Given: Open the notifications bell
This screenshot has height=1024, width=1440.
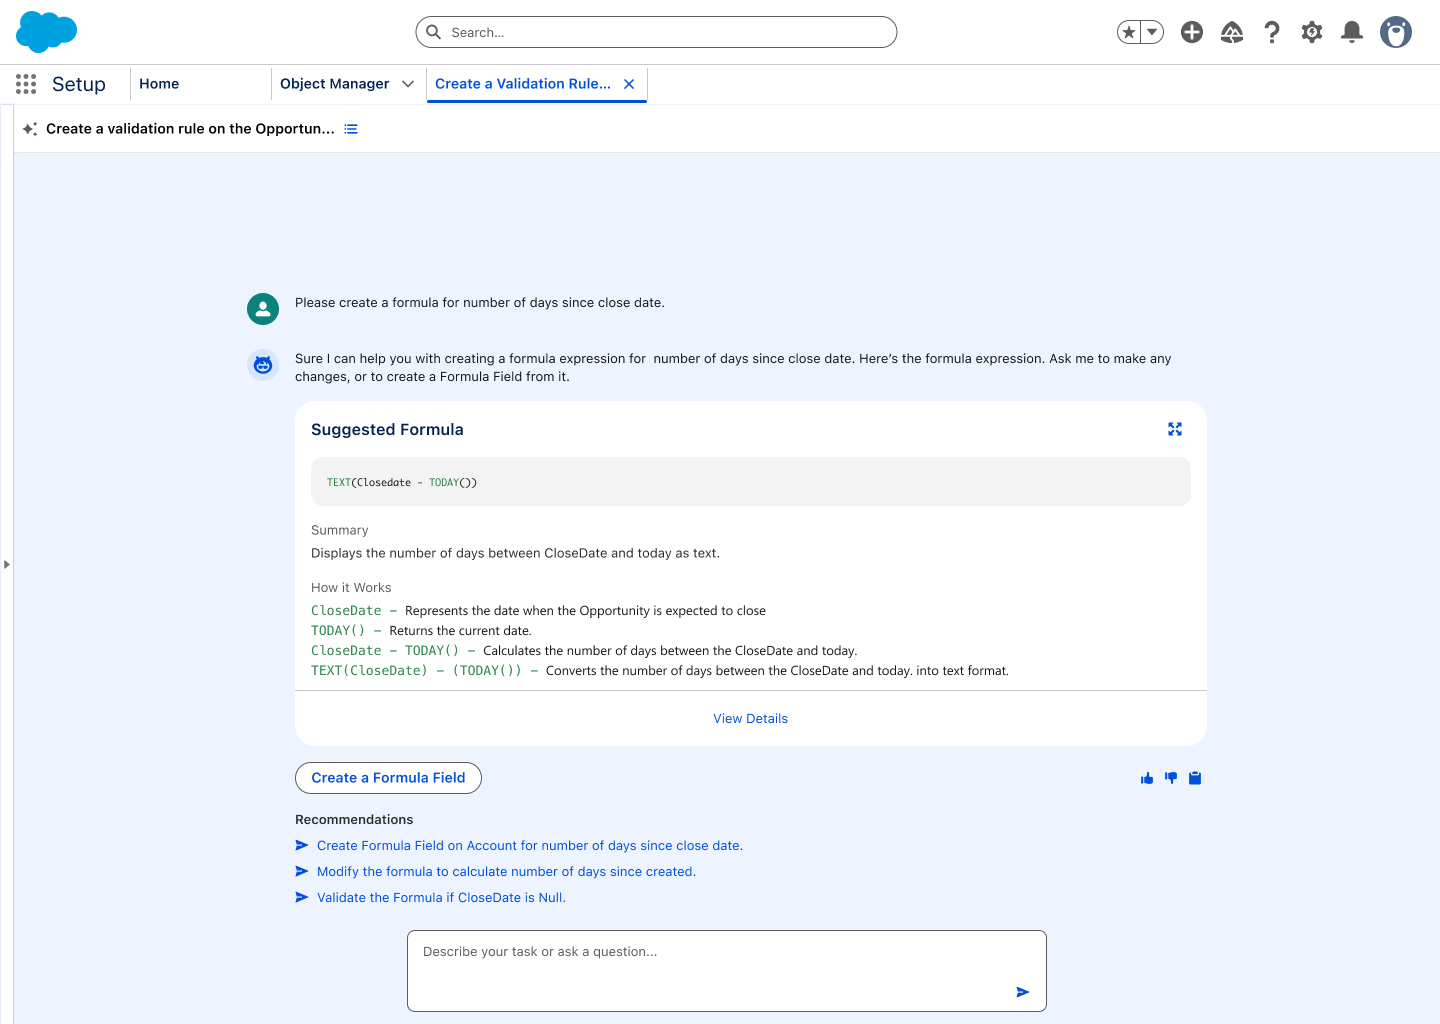Looking at the screenshot, I should point(1352,32).
